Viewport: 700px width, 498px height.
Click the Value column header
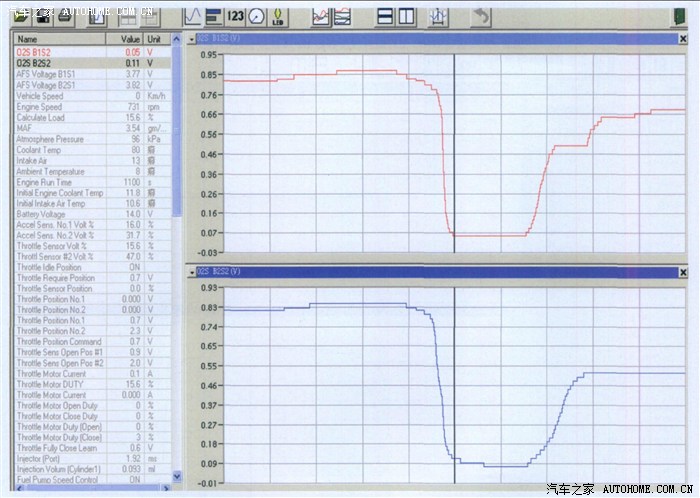[x=123, y=39]
